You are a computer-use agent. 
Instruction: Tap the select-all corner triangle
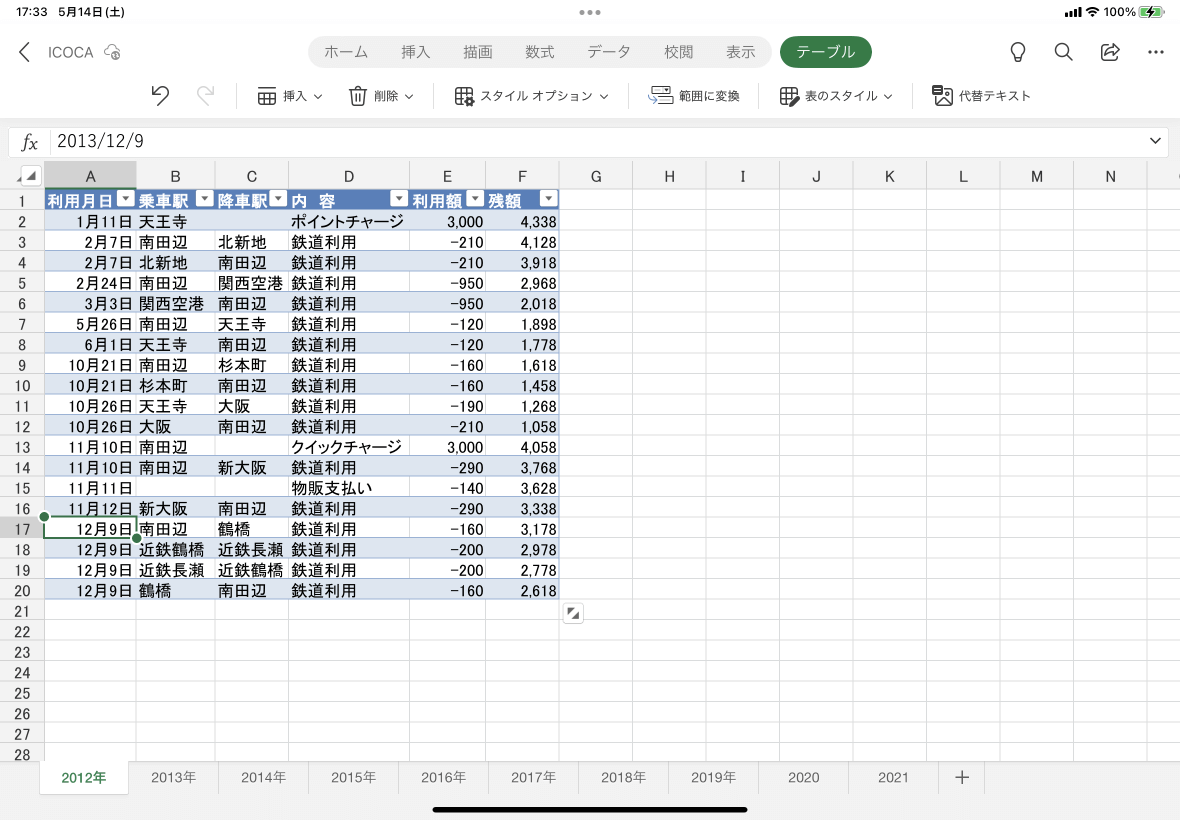(x=30, y=176)
